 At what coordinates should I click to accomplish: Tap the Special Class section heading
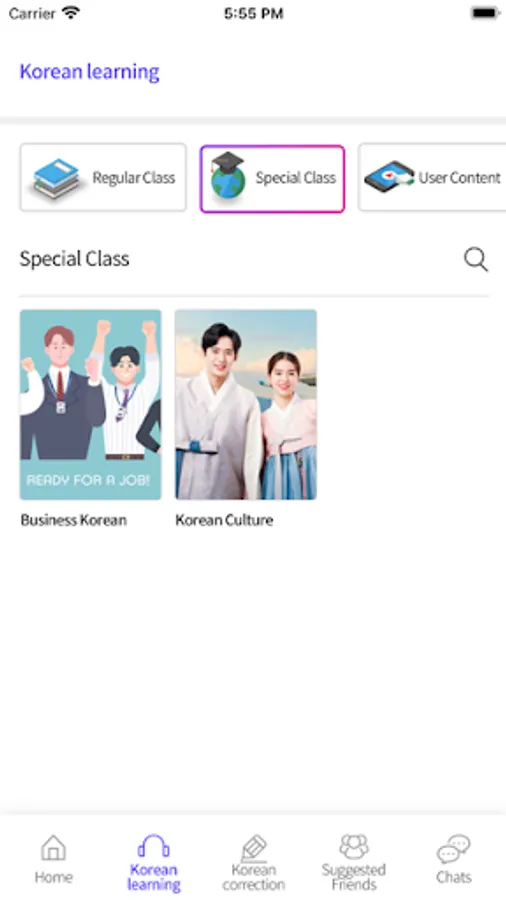coord(75,259)
